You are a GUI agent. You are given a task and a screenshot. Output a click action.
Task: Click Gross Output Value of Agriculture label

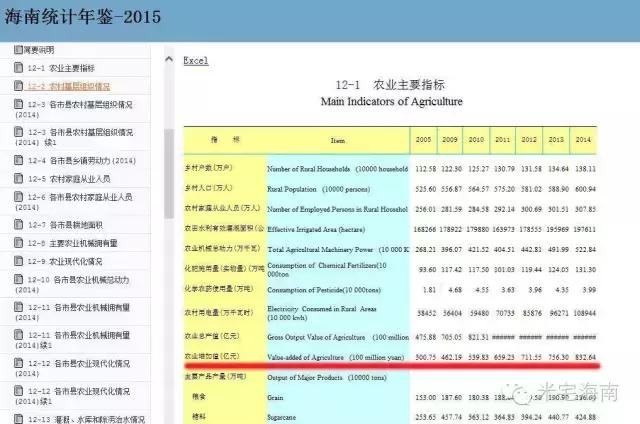338,337
